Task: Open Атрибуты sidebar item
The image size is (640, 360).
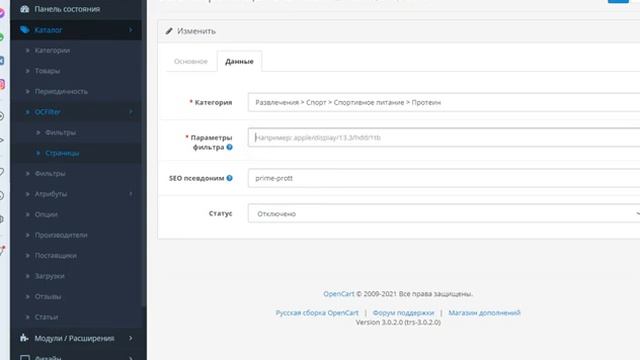Action: (x=51, y=194)
